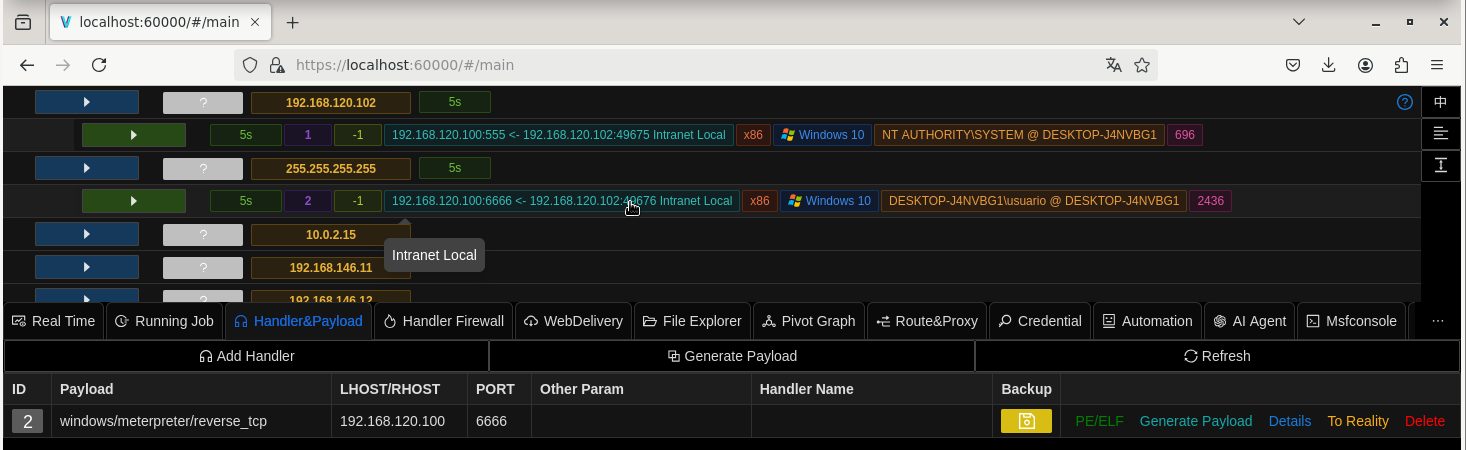1466x450 pixels.
Task: Reload page with browser refresh icon
Action: 99,65
